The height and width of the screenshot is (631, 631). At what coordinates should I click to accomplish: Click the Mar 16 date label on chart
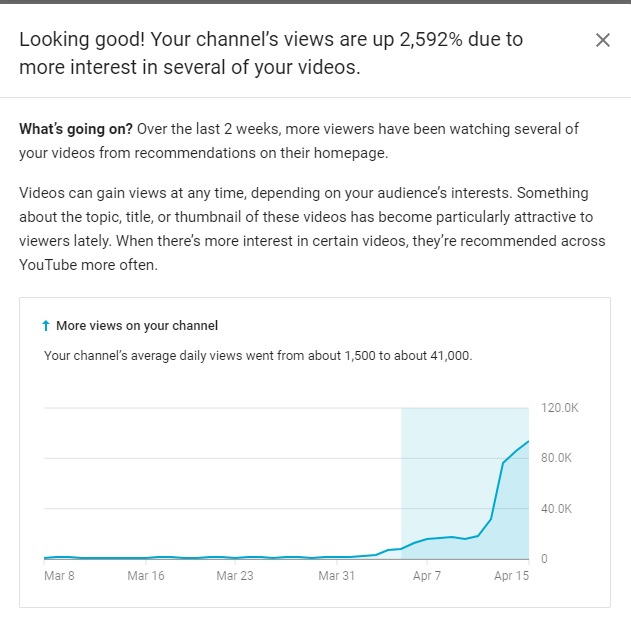tap(146, 576)
